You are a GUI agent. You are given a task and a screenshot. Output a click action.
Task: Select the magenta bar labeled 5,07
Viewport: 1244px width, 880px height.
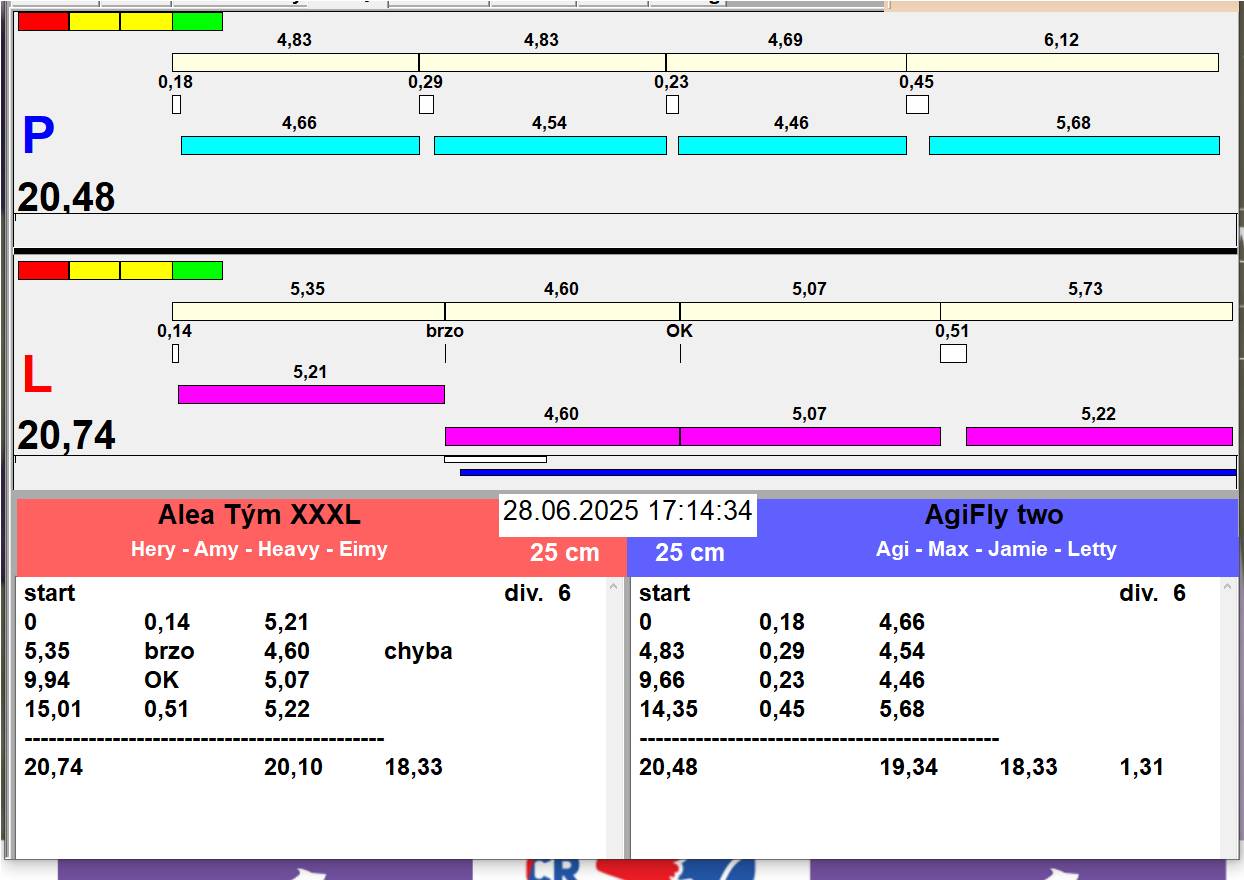[810, 436]
